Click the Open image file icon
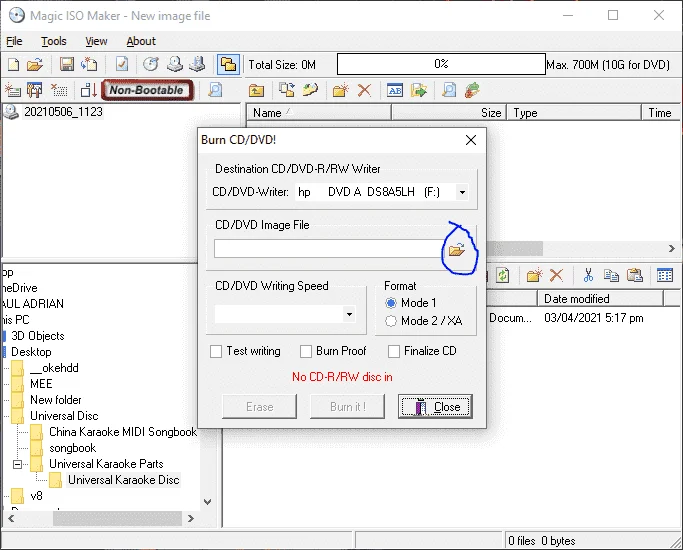The height and width of the screenshot is (550, 683). [x=35, y=64]
